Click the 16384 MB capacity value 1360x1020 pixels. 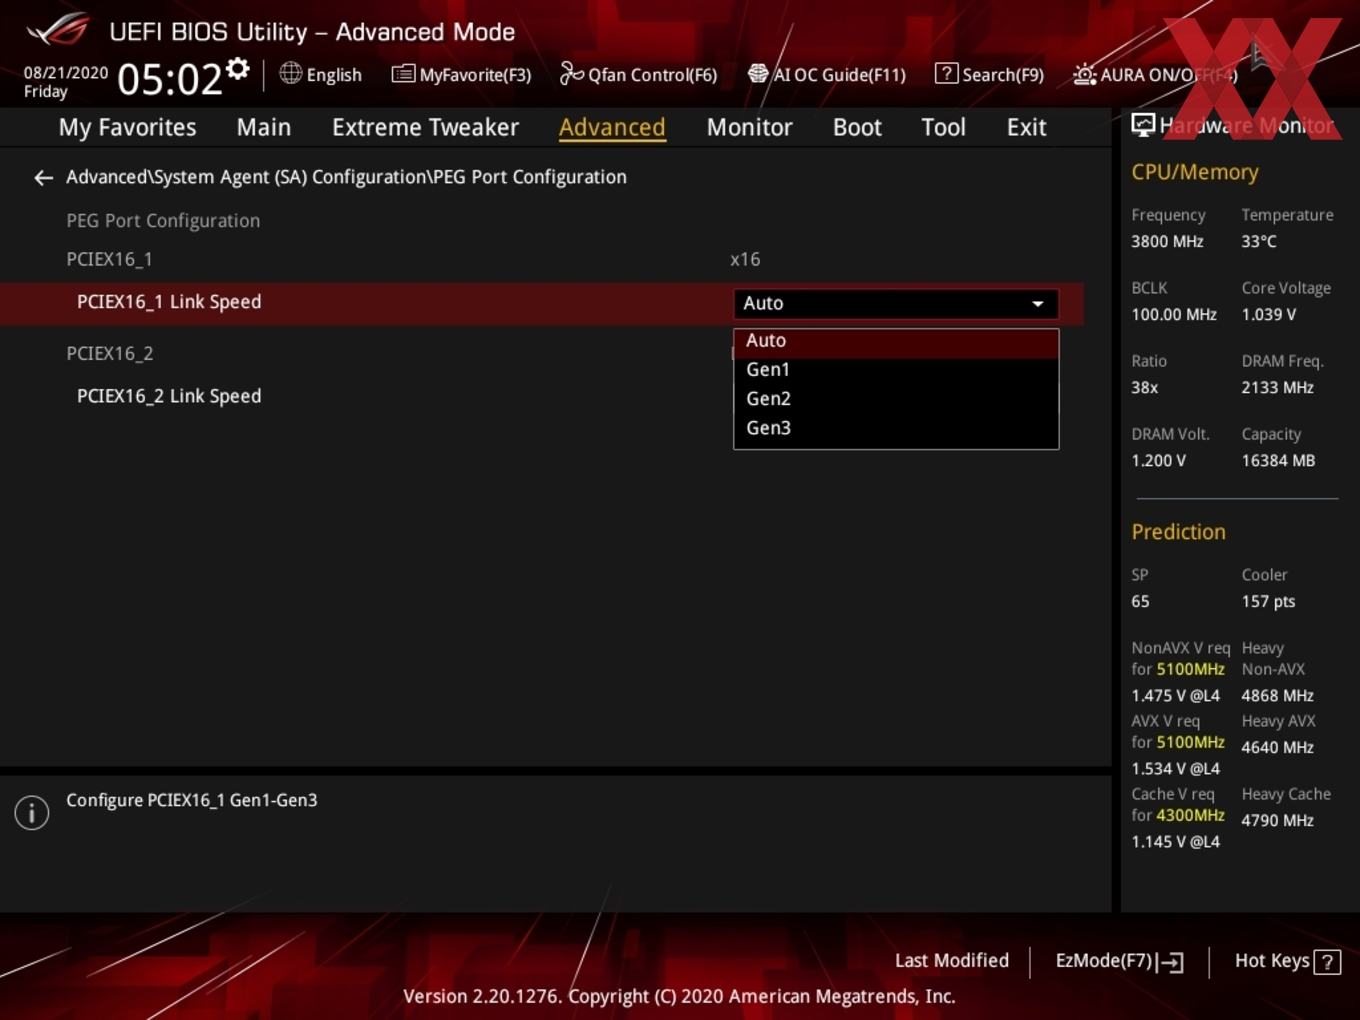(x=1278, y=461)
